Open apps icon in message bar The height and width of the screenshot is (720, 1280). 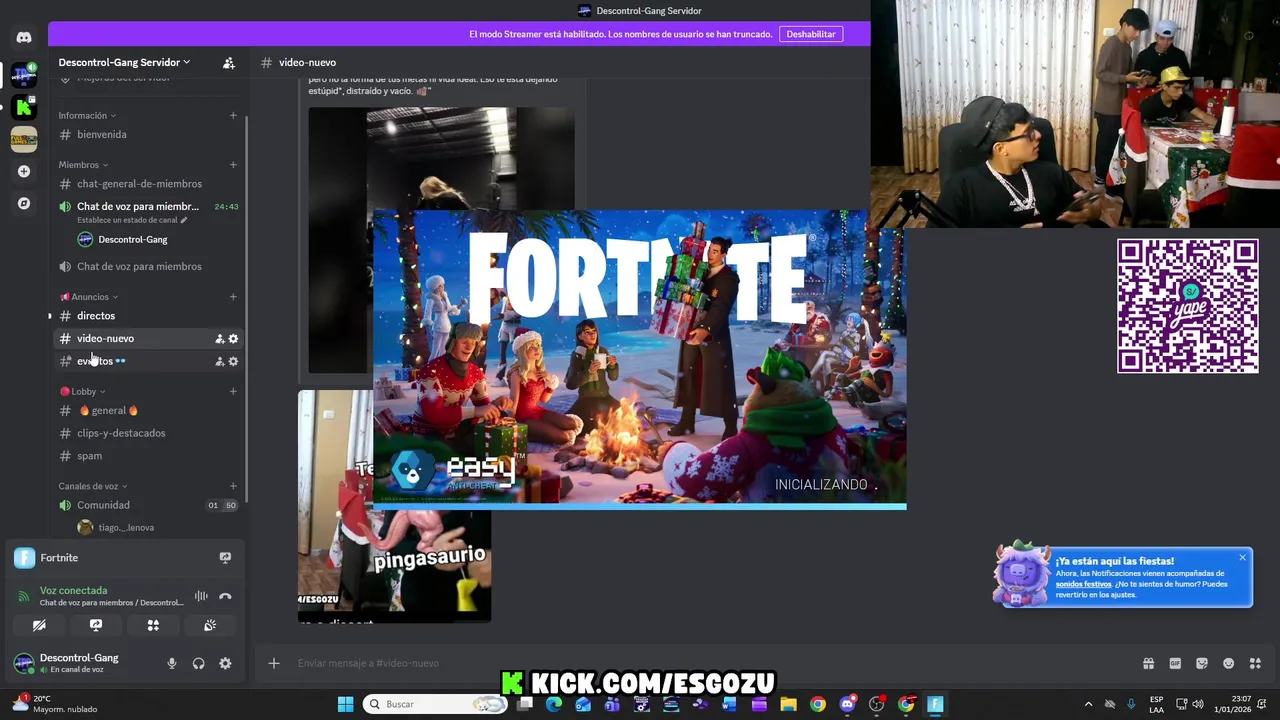coord(1256,663)
